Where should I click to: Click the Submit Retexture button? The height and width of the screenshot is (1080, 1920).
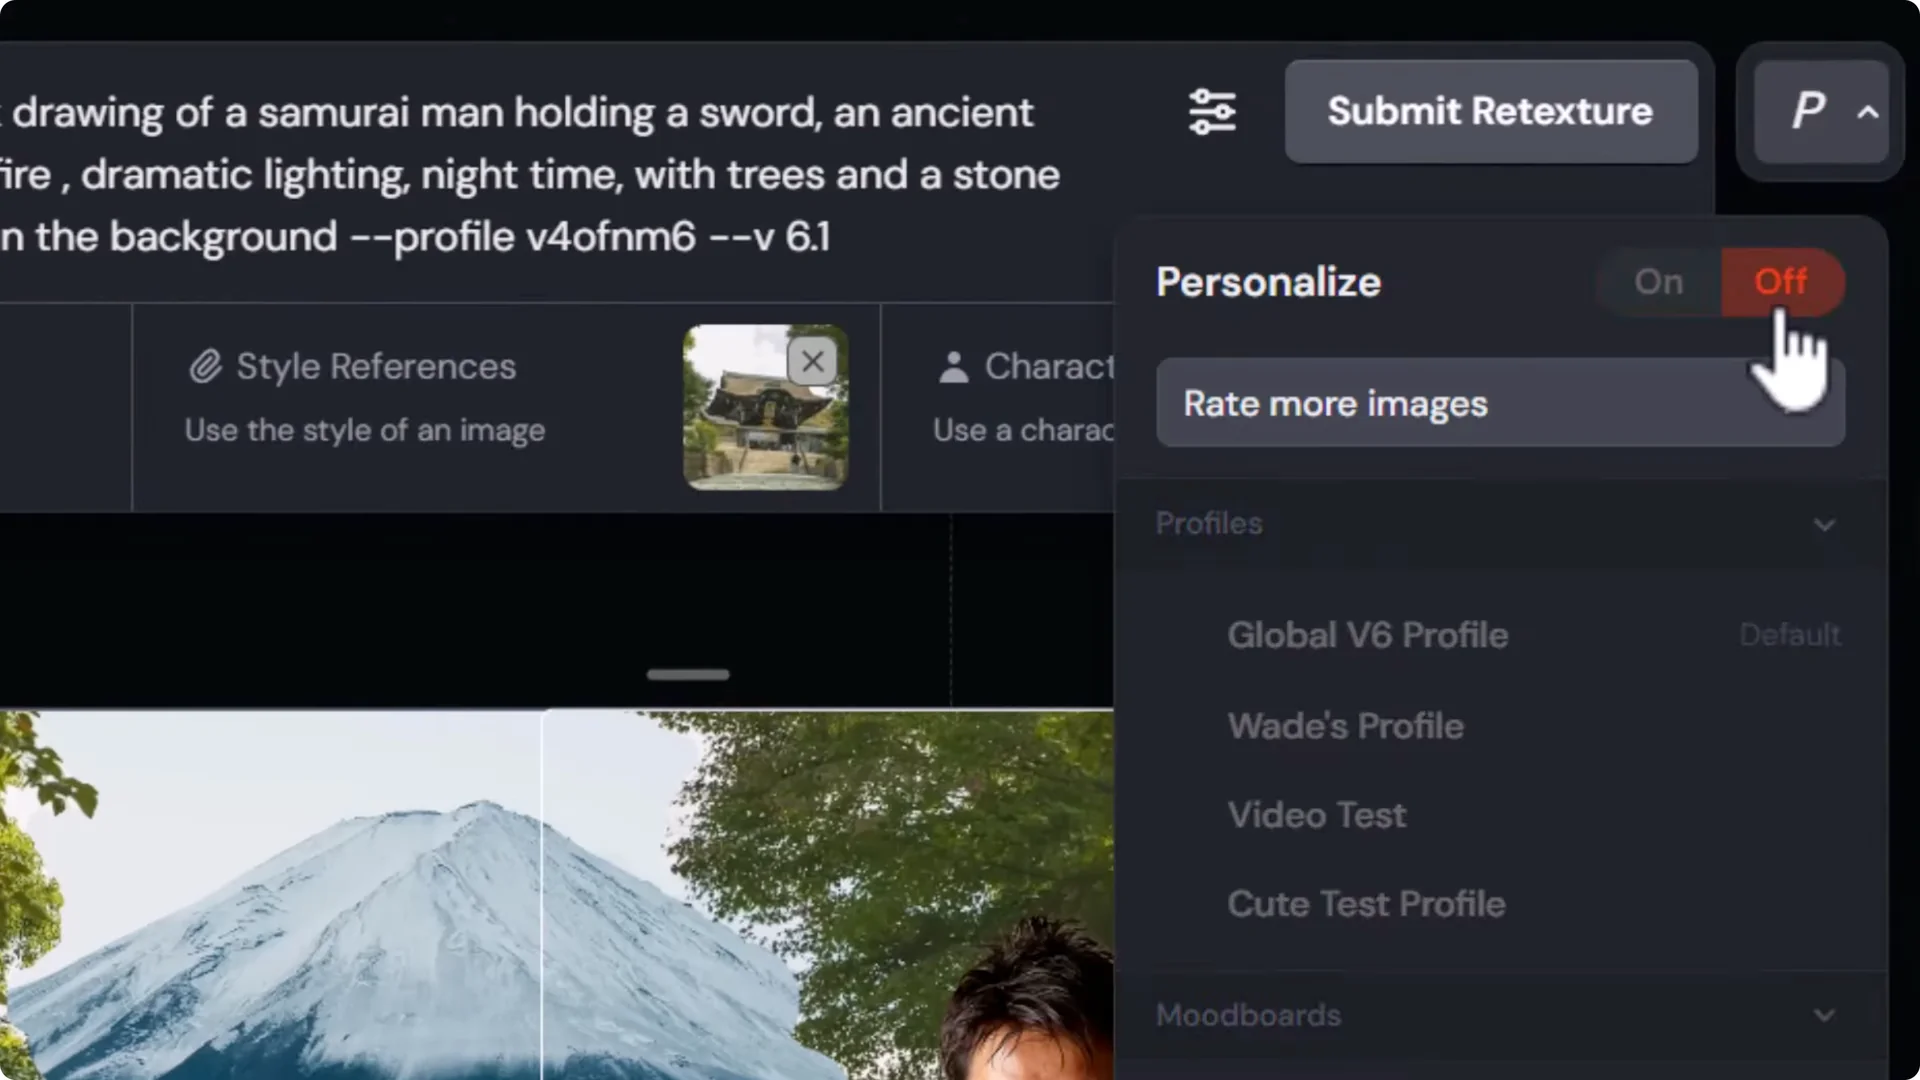click(x=1489, y=111)
